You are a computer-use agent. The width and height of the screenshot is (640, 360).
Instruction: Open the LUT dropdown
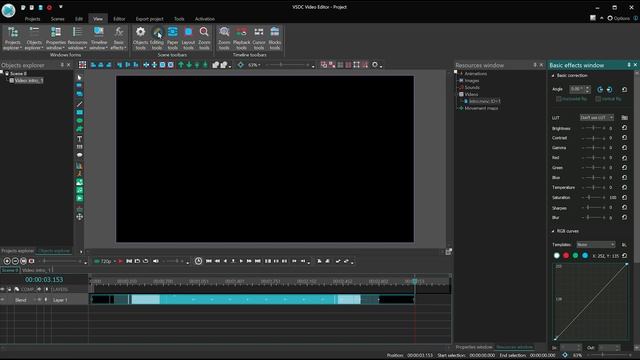[x=597, y=118]
